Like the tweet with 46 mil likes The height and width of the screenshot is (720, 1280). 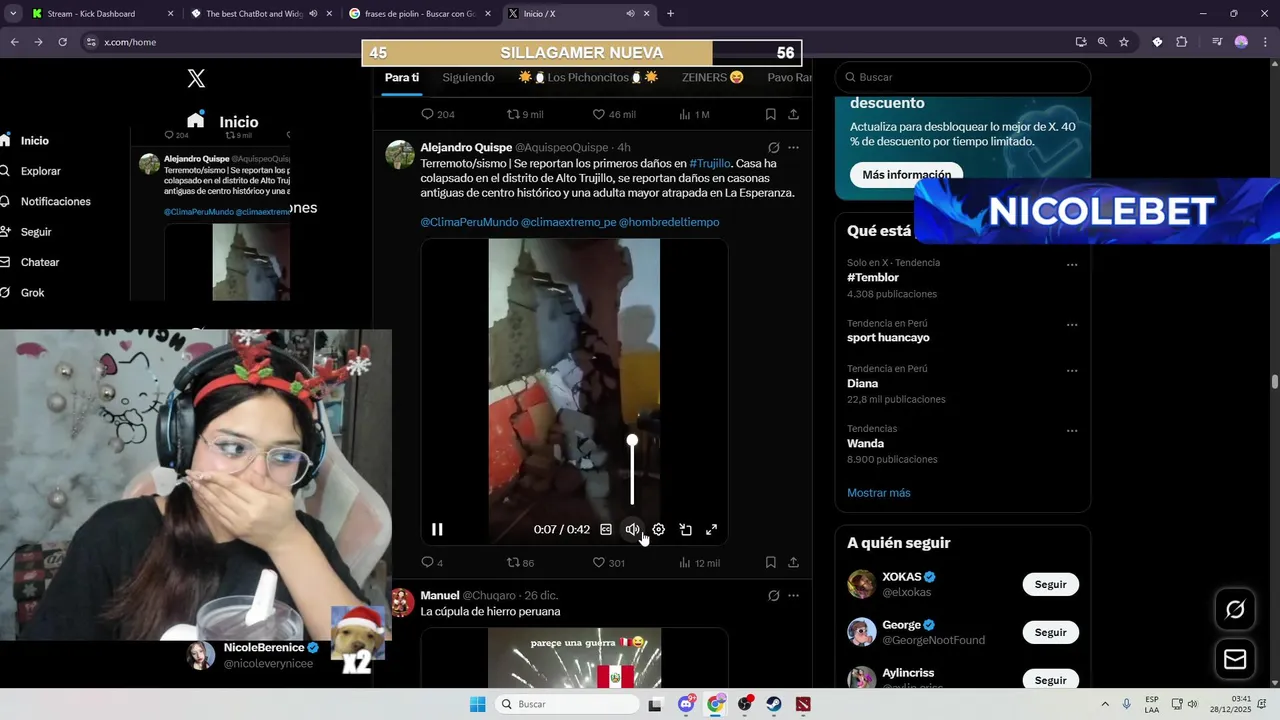[614, 114]
